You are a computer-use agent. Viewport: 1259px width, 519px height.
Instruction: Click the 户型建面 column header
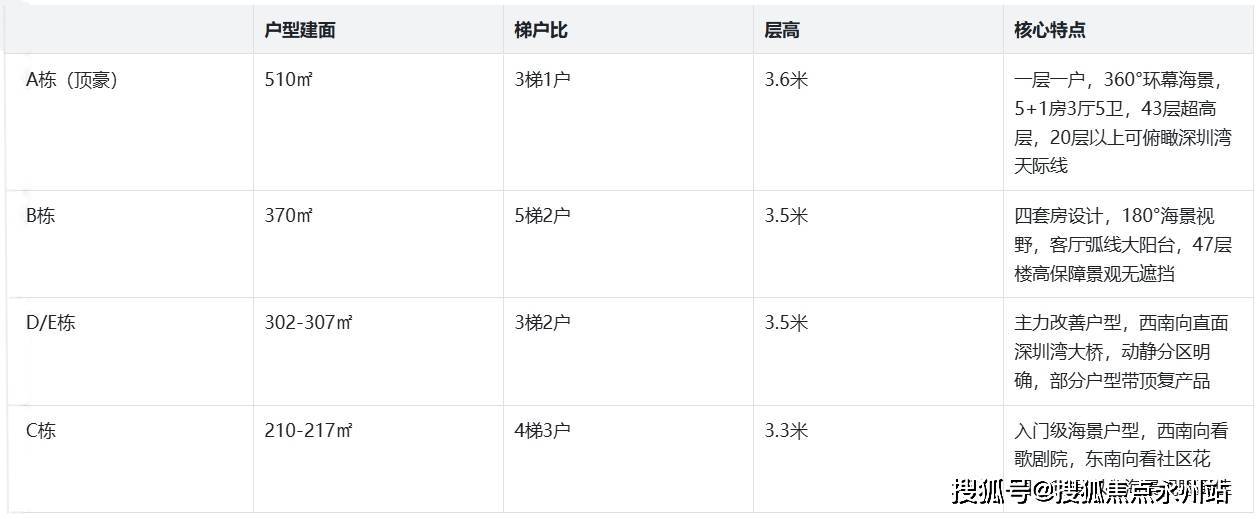coord(300,30)
